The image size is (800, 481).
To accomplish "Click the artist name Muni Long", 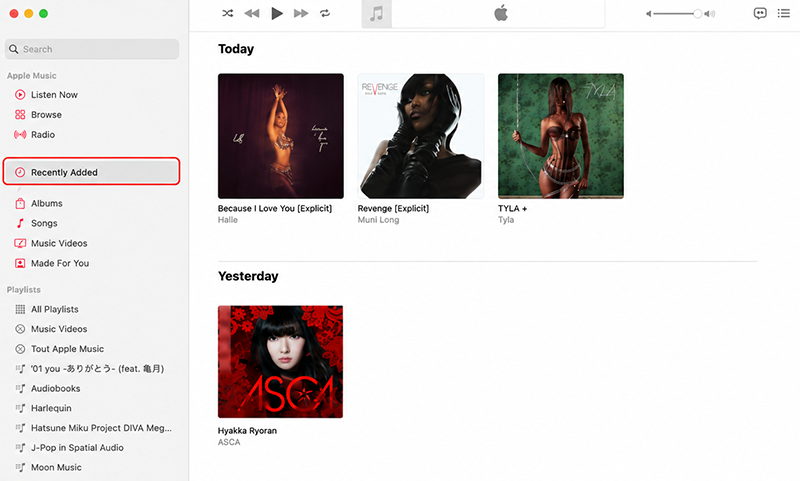I will (x=379, y=220).
